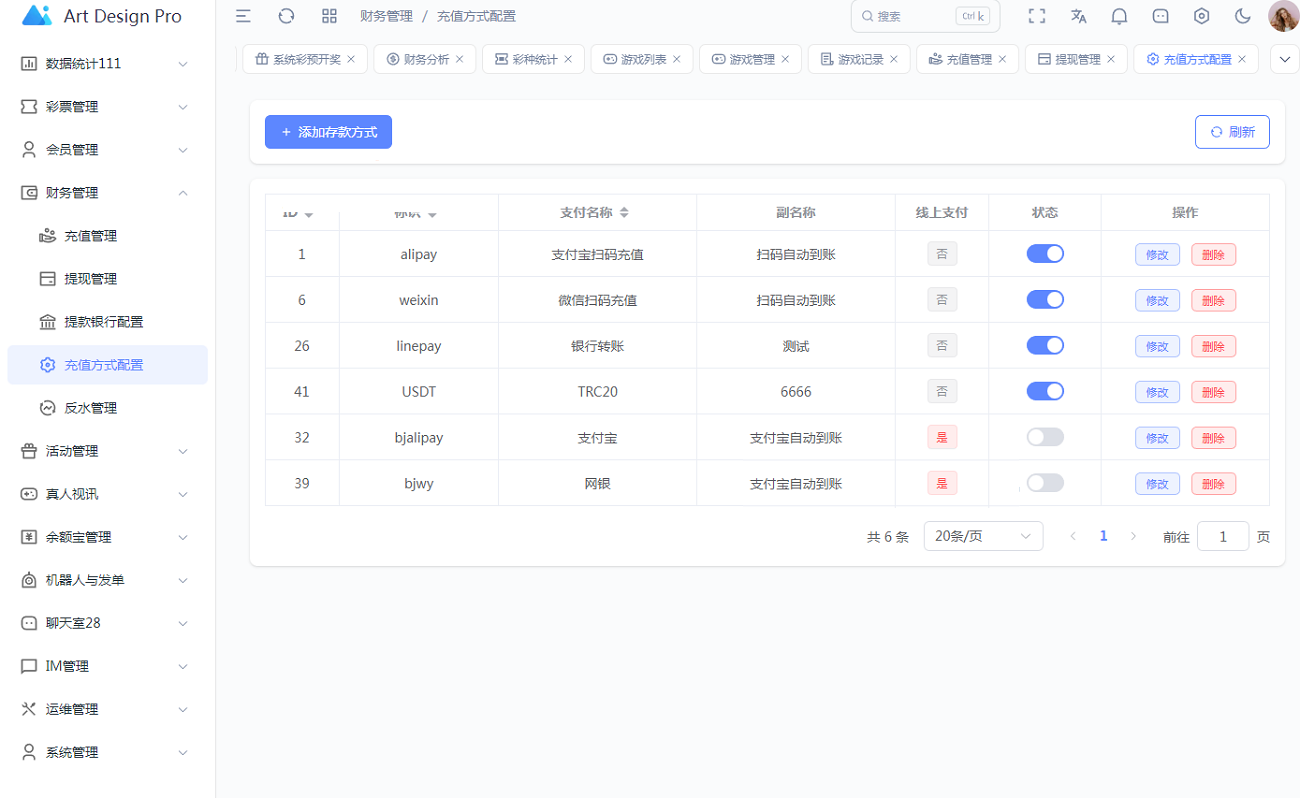Image resolution: width=1300 pixels, height=798 pixels.
Task: Click the 添加存款方式 button
Action: point(328,132)
